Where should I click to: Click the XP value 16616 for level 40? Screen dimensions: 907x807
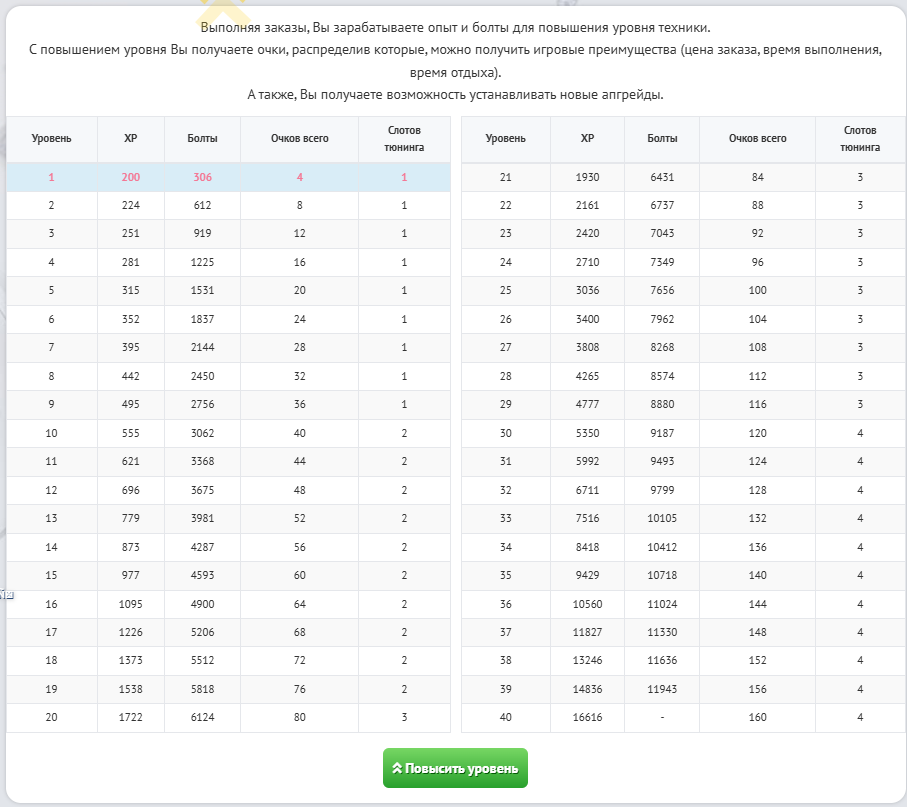point(587,717)
